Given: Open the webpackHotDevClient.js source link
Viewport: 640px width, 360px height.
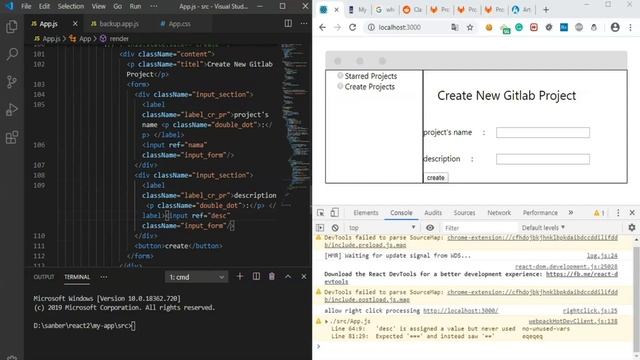Looking at the screenshot, I should [573, 321].
